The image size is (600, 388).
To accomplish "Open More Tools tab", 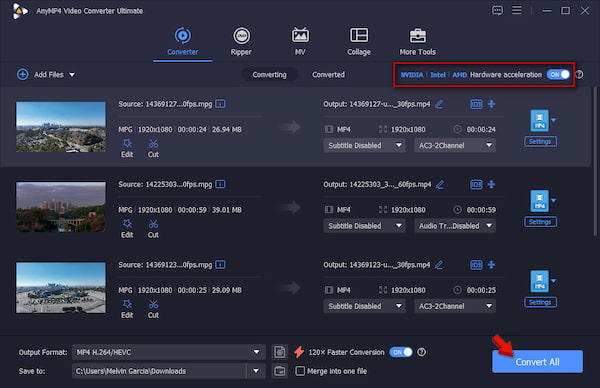I will [x=417, y=42].
